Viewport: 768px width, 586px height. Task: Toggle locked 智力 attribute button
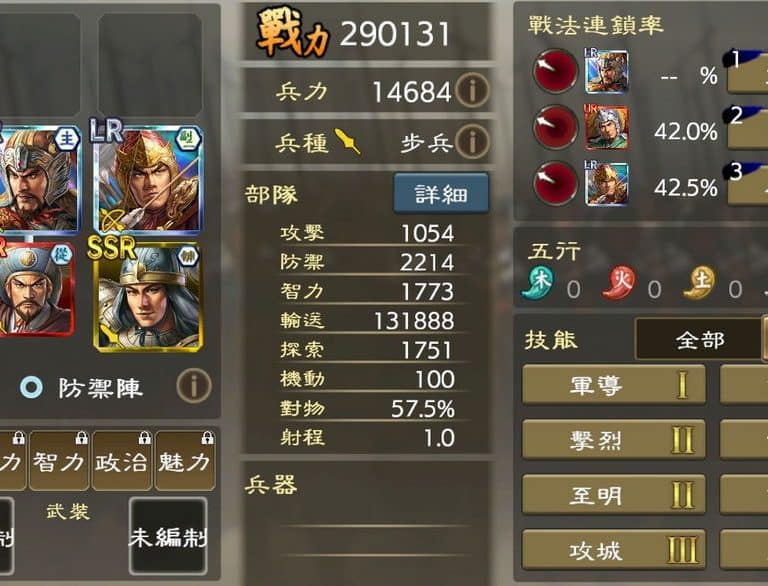click(x=59, y=461)
